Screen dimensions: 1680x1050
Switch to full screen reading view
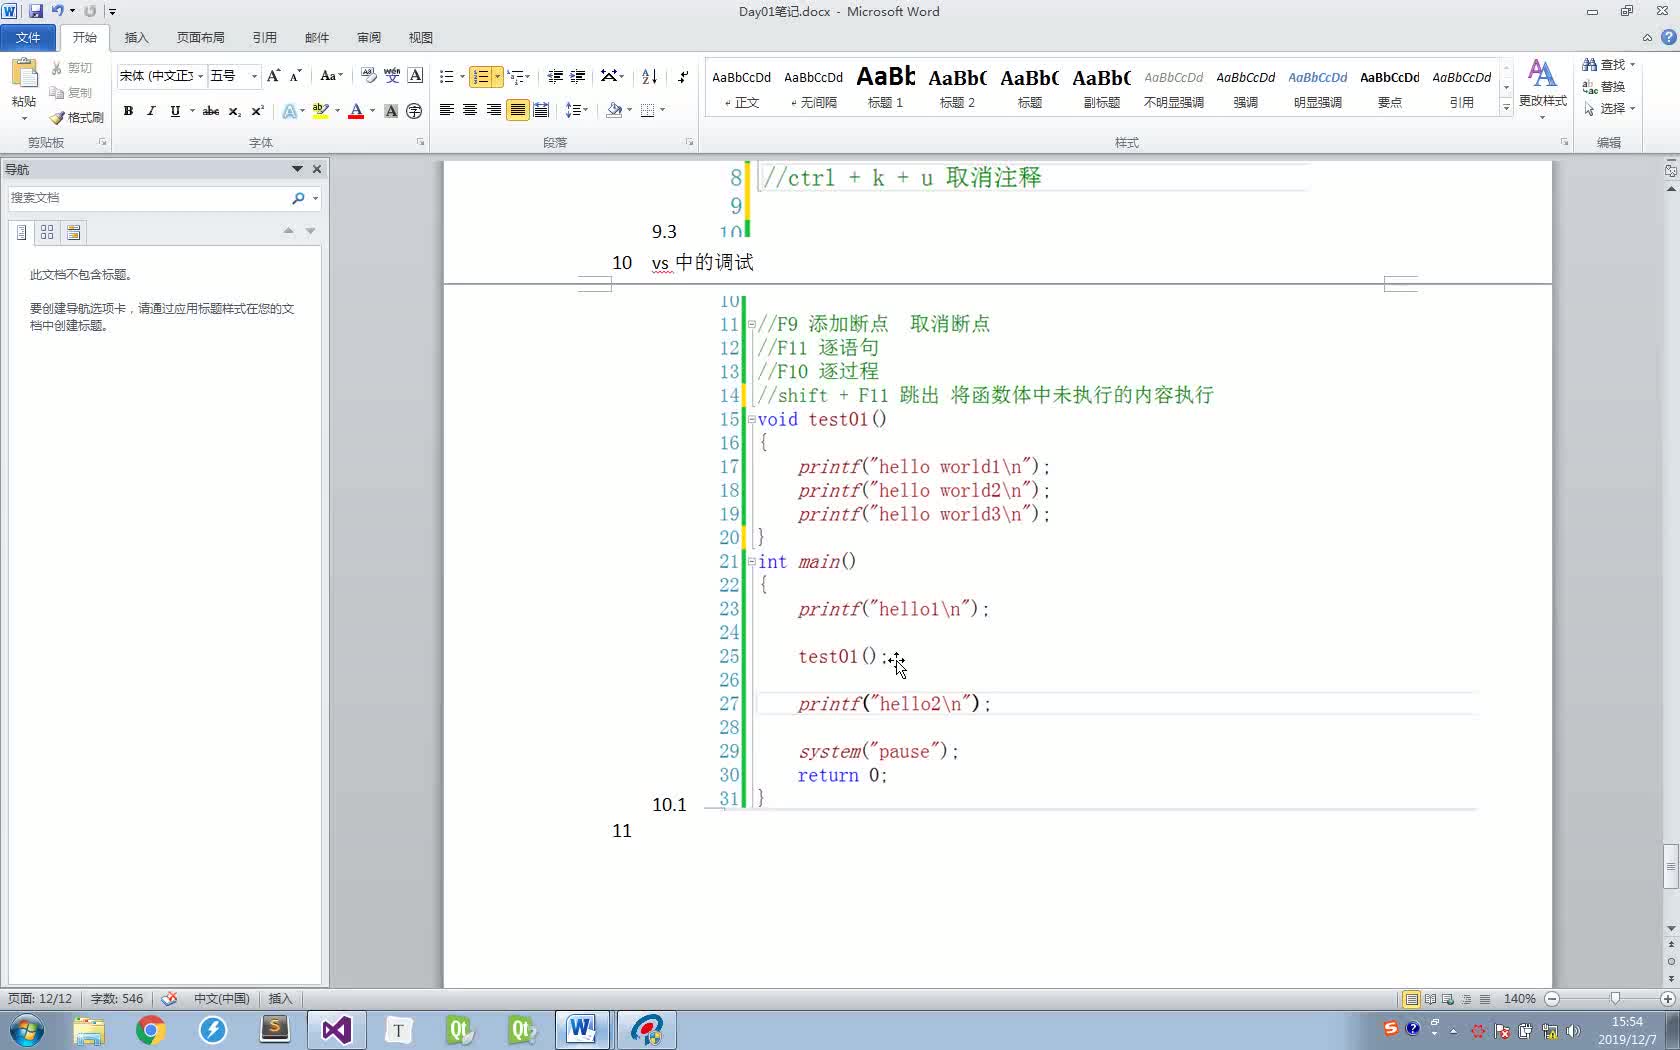(x=1430, y=999)
